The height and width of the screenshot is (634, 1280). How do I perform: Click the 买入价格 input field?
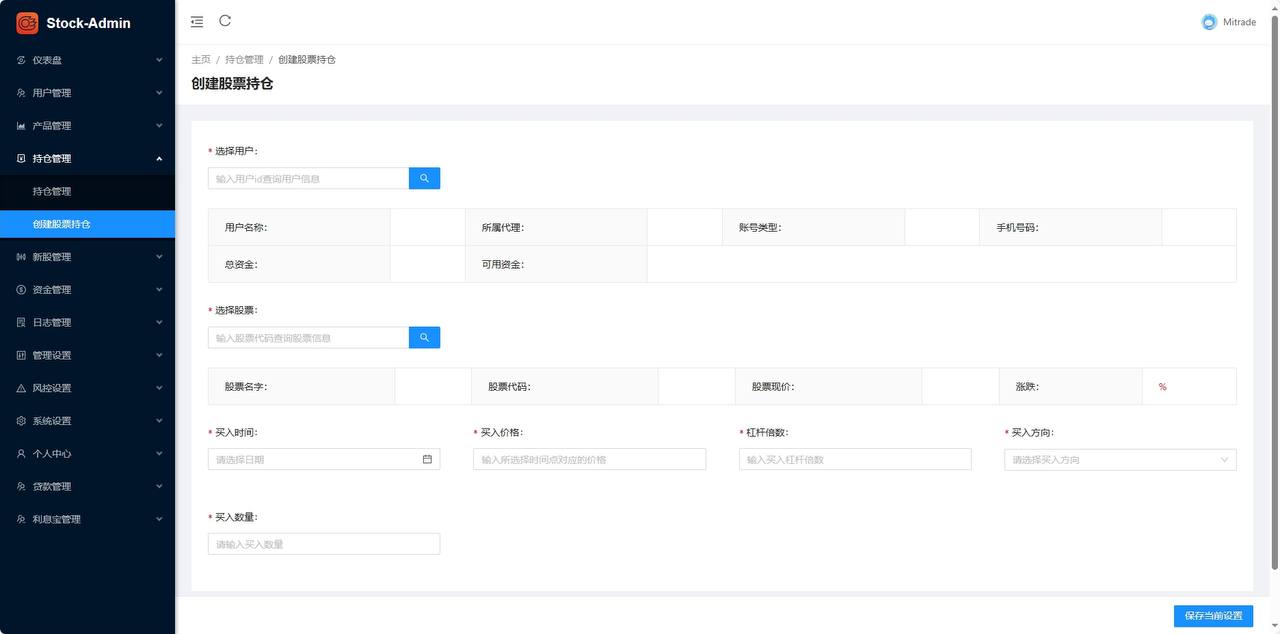pos(589,459)
